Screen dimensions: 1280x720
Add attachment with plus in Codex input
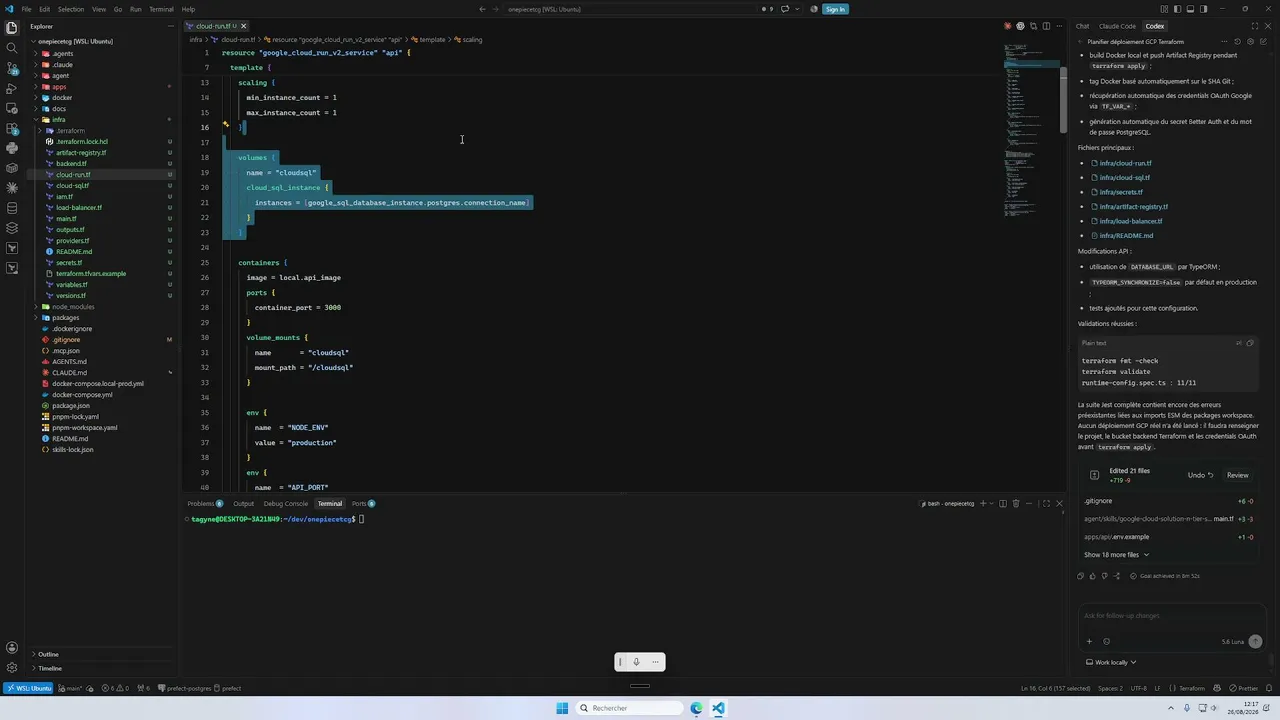pos(1089,641)
